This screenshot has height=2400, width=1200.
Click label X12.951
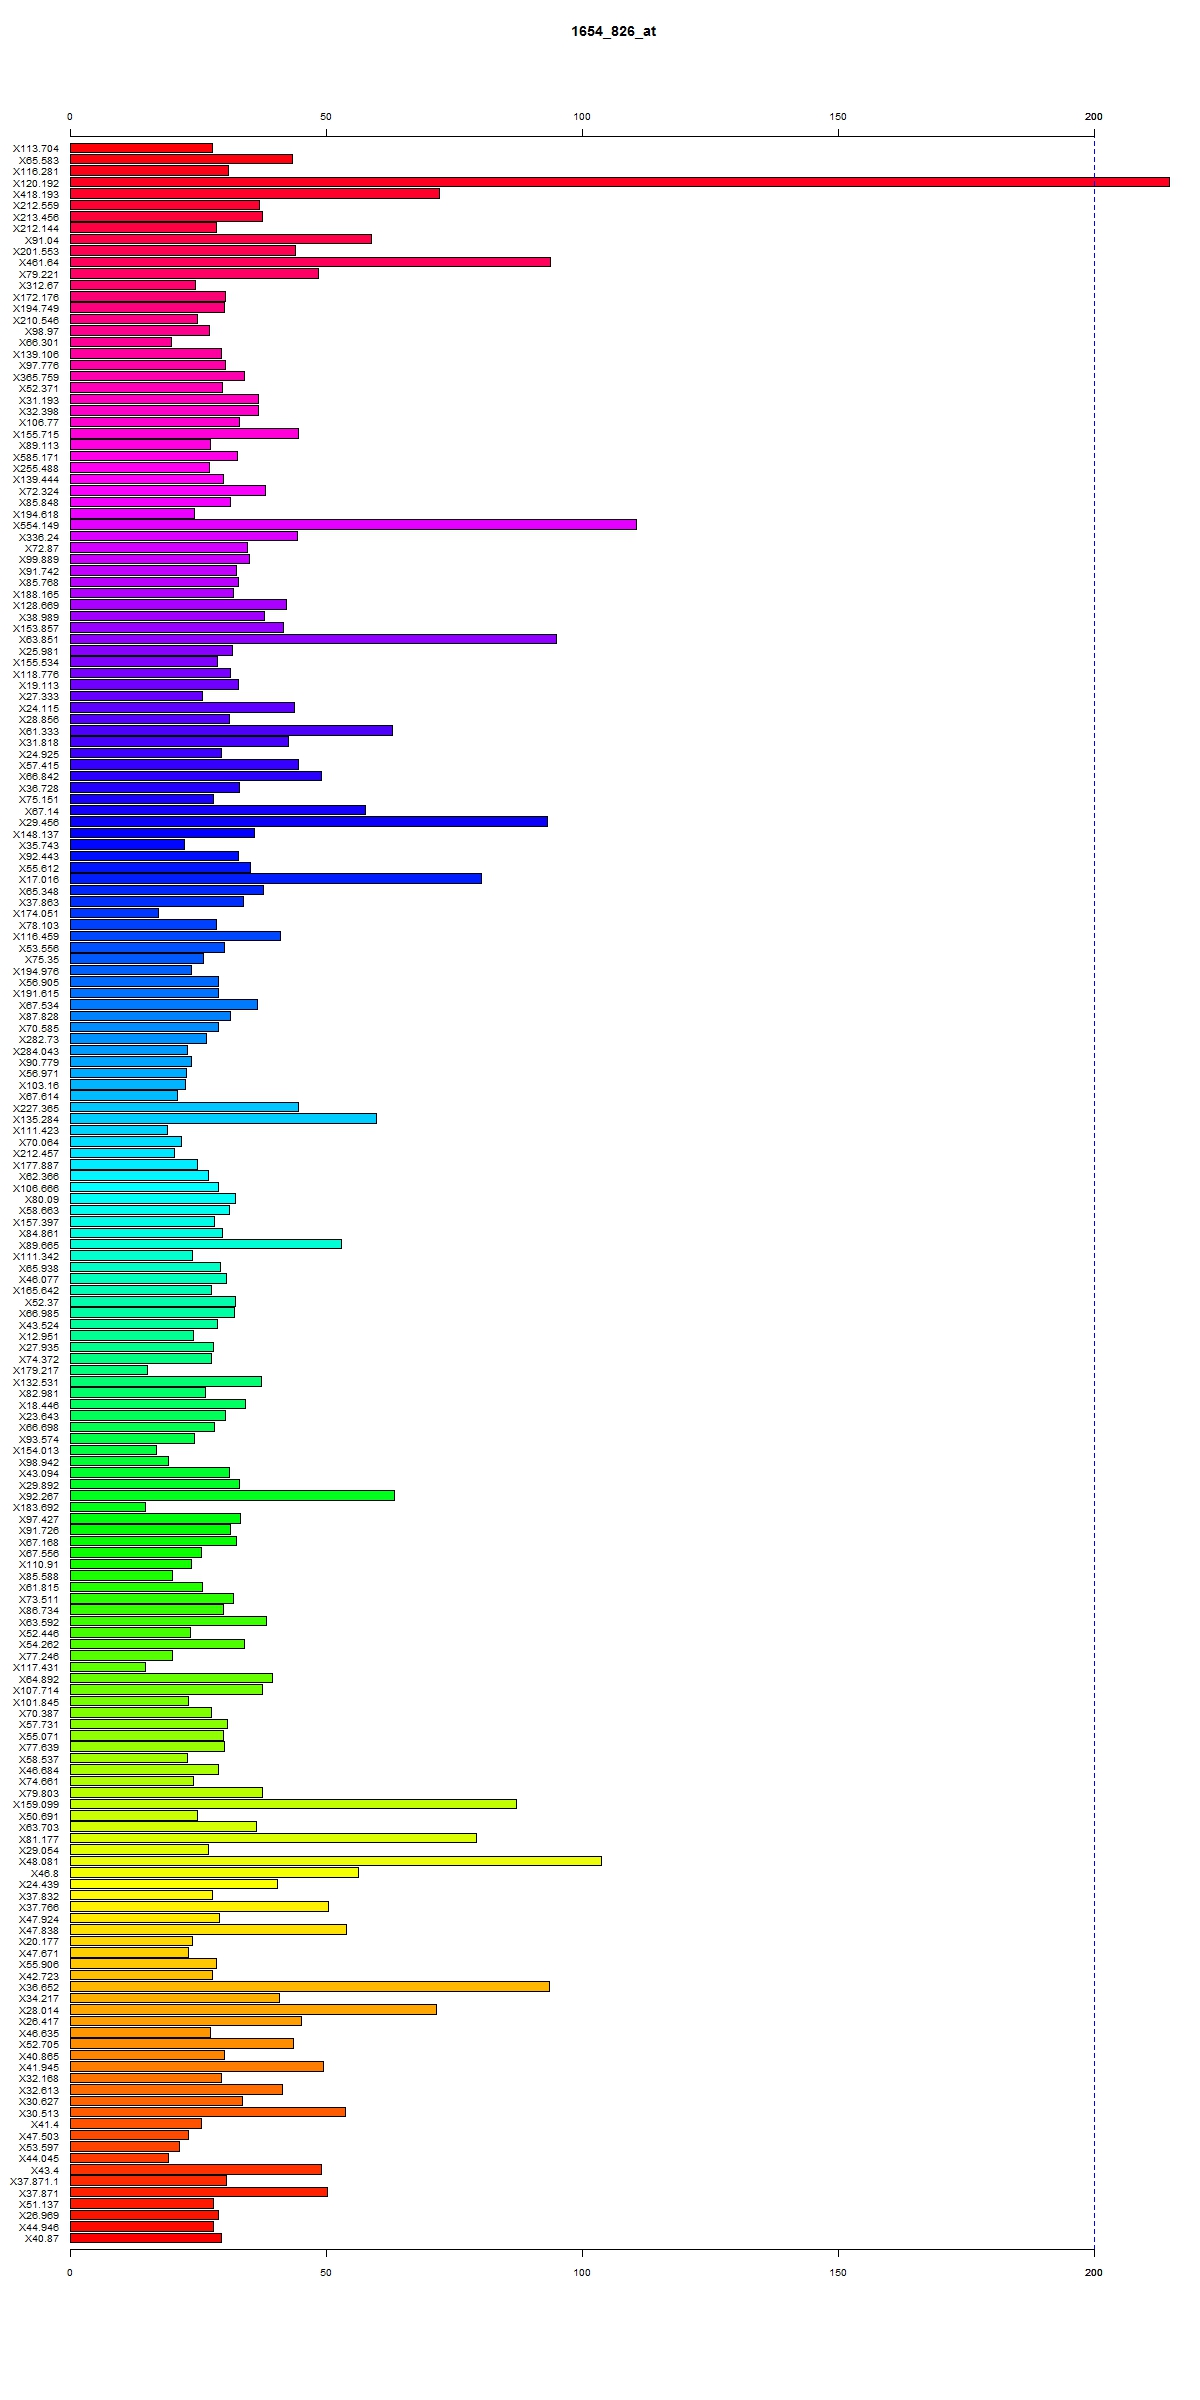pyautogui.click(x=39, y=1336)
